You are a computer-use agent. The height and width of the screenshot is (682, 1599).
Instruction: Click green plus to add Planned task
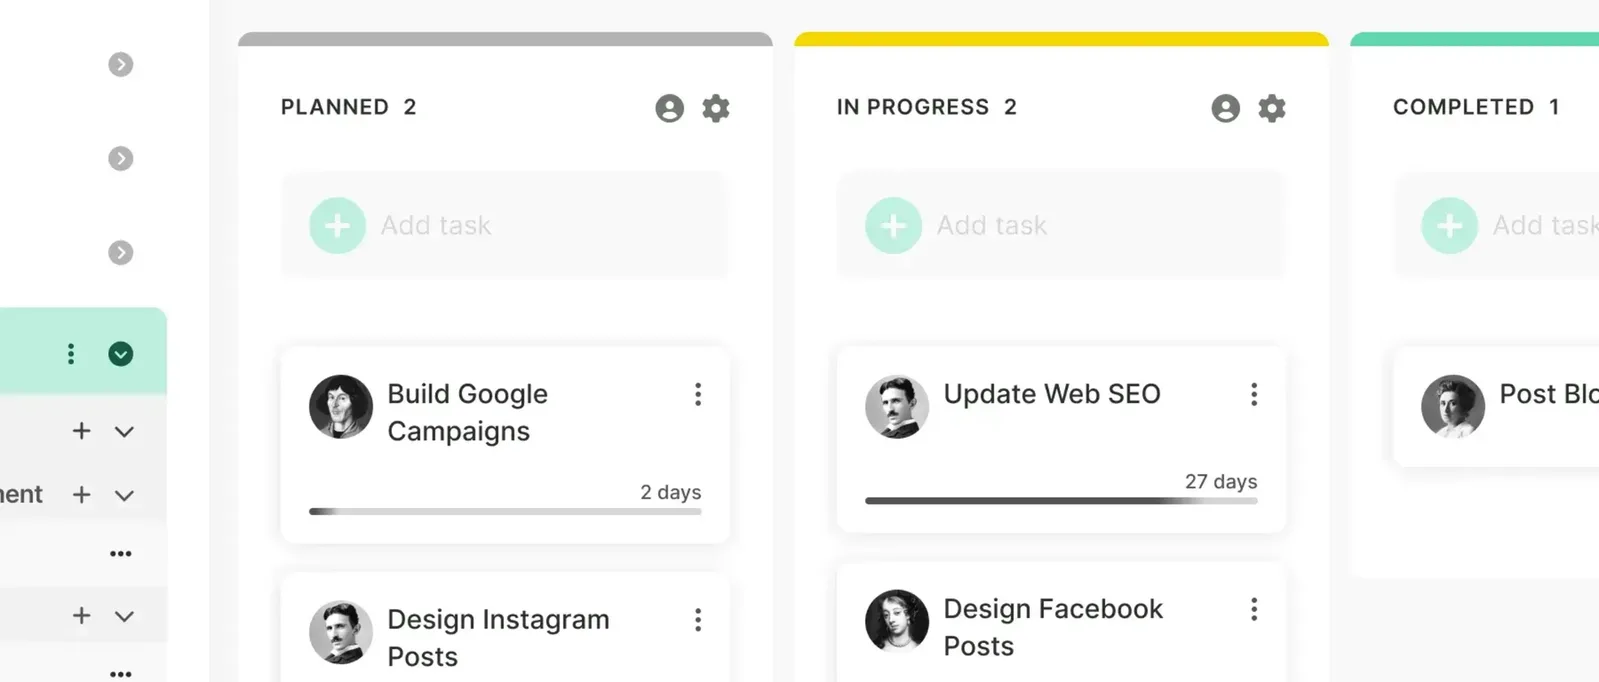click(x=338, y=226)
